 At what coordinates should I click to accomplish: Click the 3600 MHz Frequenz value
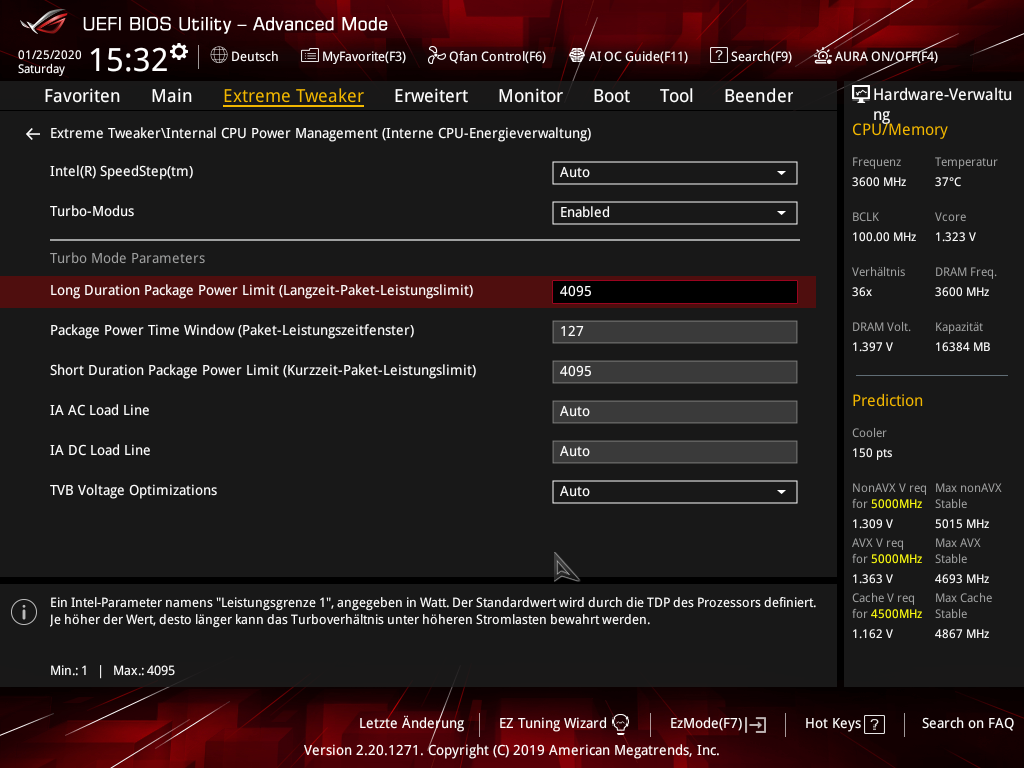[878, 182]
